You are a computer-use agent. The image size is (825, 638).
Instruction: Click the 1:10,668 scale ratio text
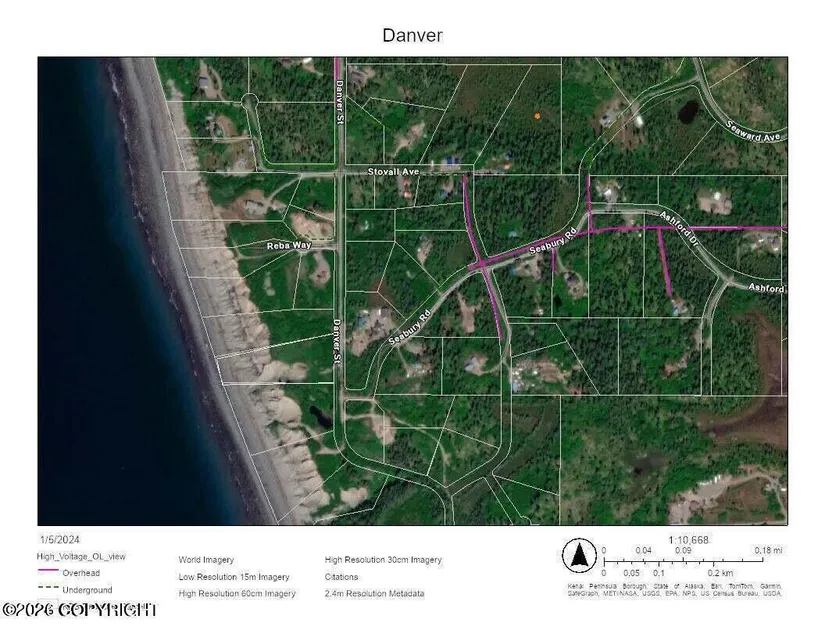[x=688, y=539]
